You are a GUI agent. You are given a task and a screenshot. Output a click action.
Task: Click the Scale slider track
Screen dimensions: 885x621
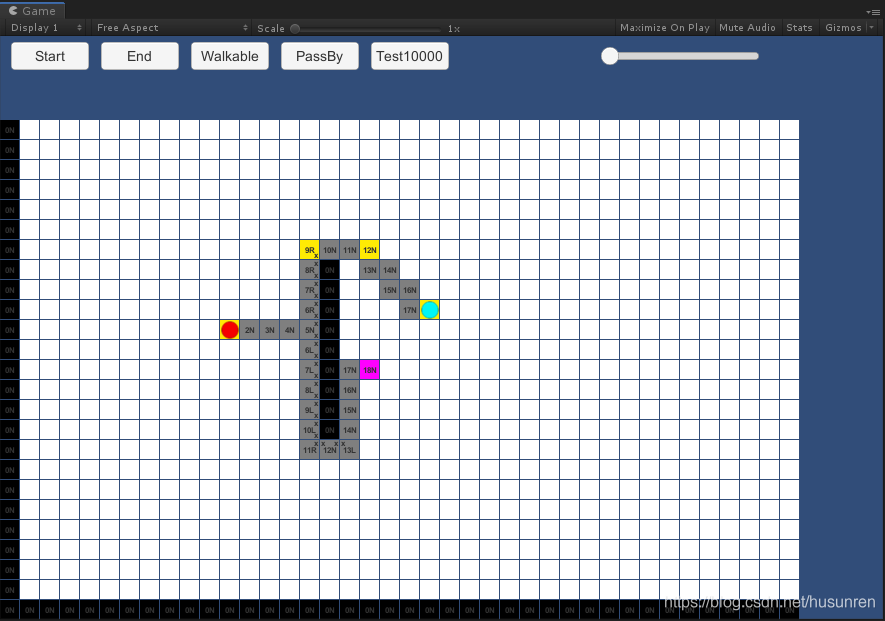click(x=367, y=28)
